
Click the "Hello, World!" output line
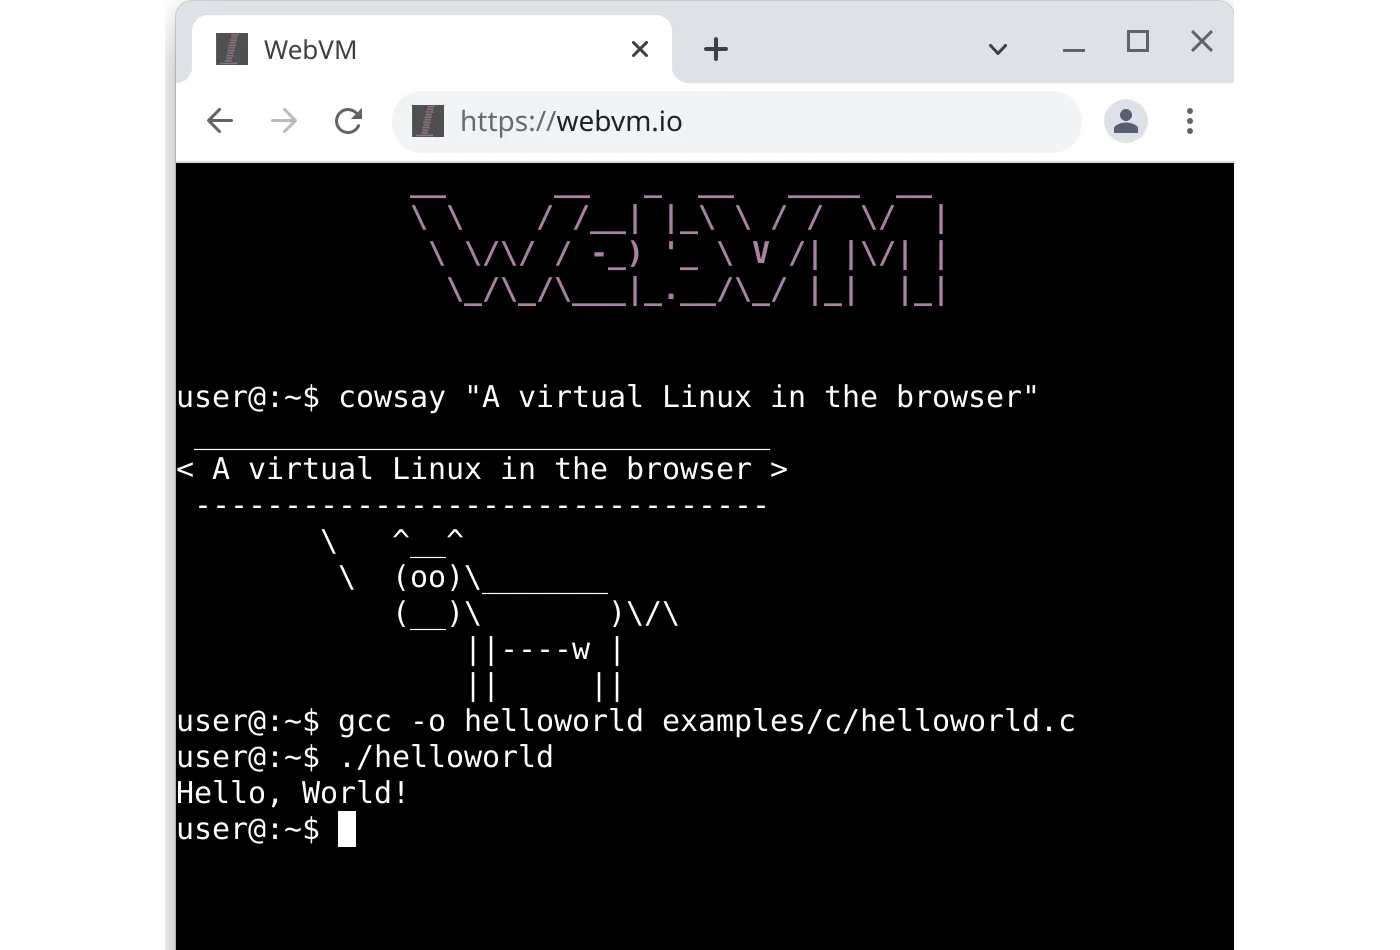292,793
